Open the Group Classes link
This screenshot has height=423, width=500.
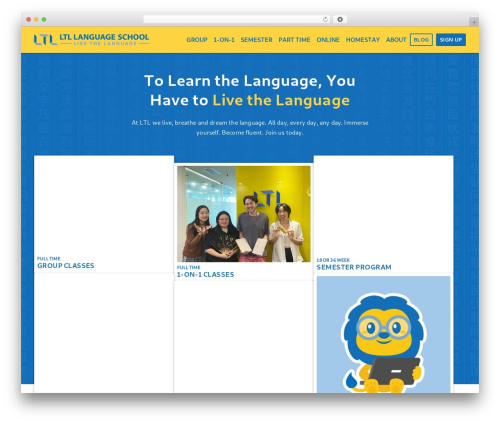pos(66,266)
